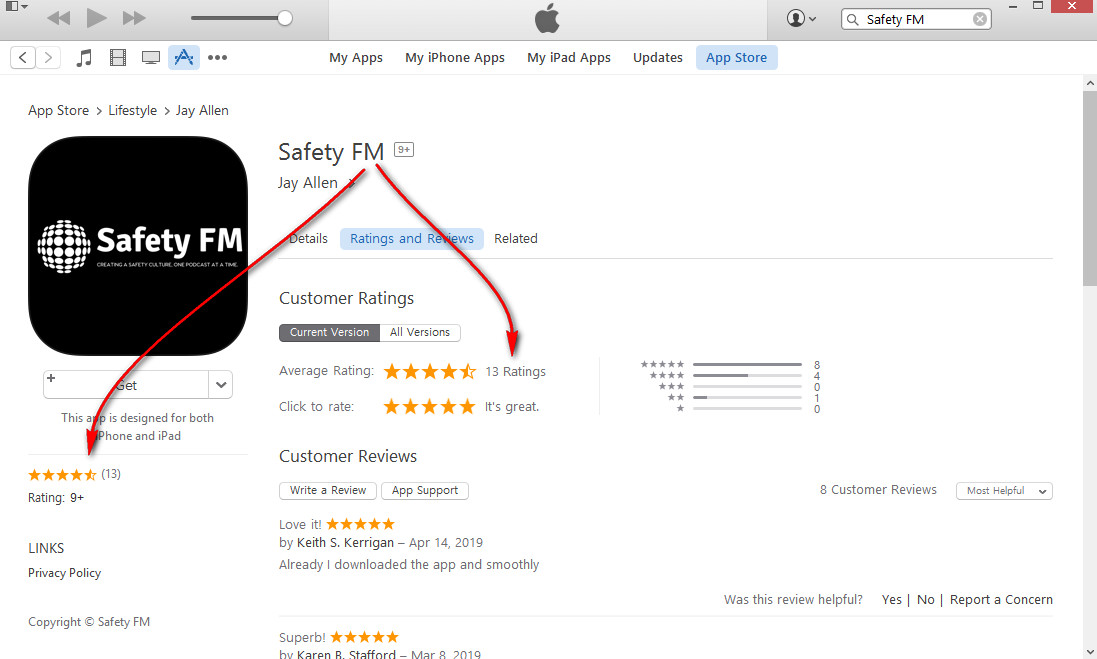The width and height of the screenshot is (1097, 659).
Task: Open the more media types ellipsis
Action: point(218,57)
